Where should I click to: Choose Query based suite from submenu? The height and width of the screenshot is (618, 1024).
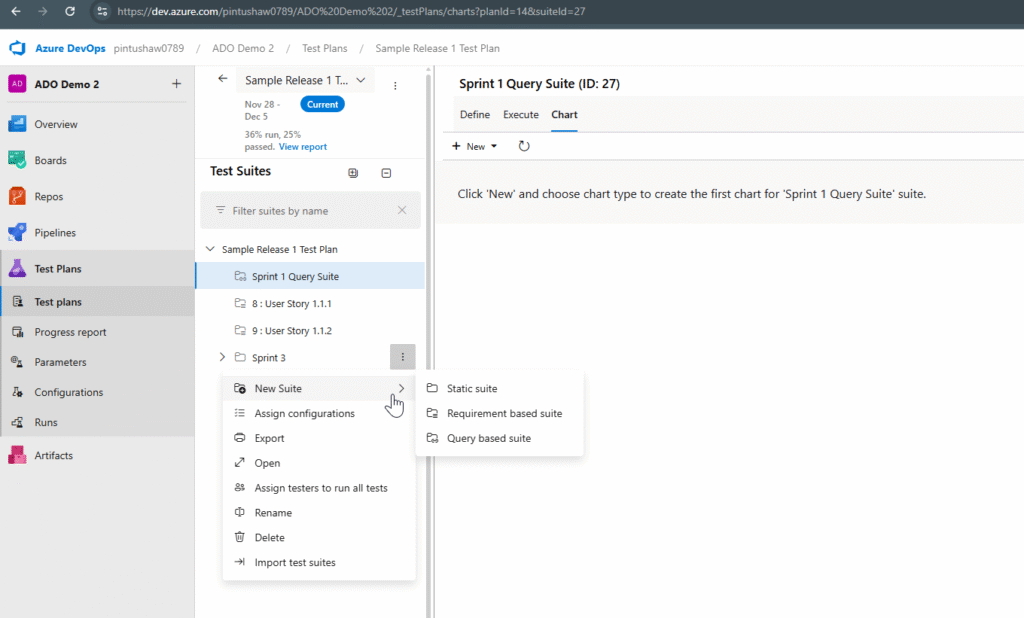click(x=488, y=438)
